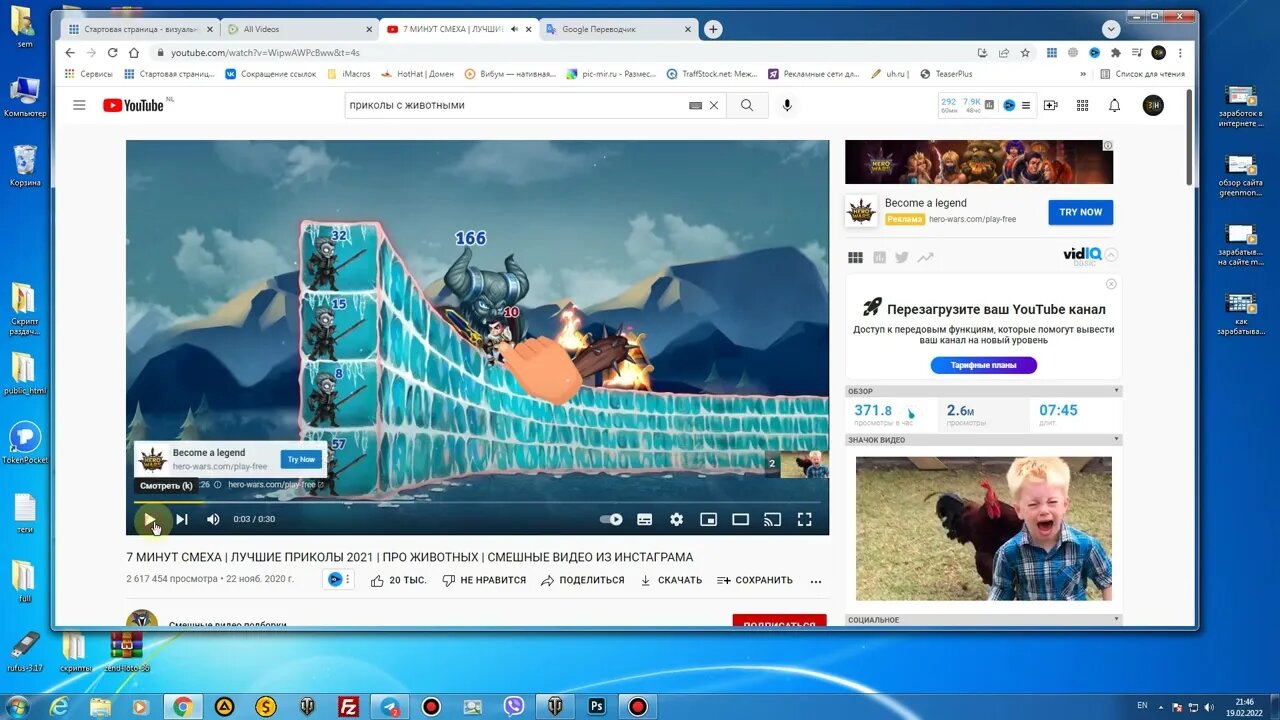The width and height of the screenshot is (1280, 720).
Task: Select the vidIQ trend line icon
Action: [925, 257]
